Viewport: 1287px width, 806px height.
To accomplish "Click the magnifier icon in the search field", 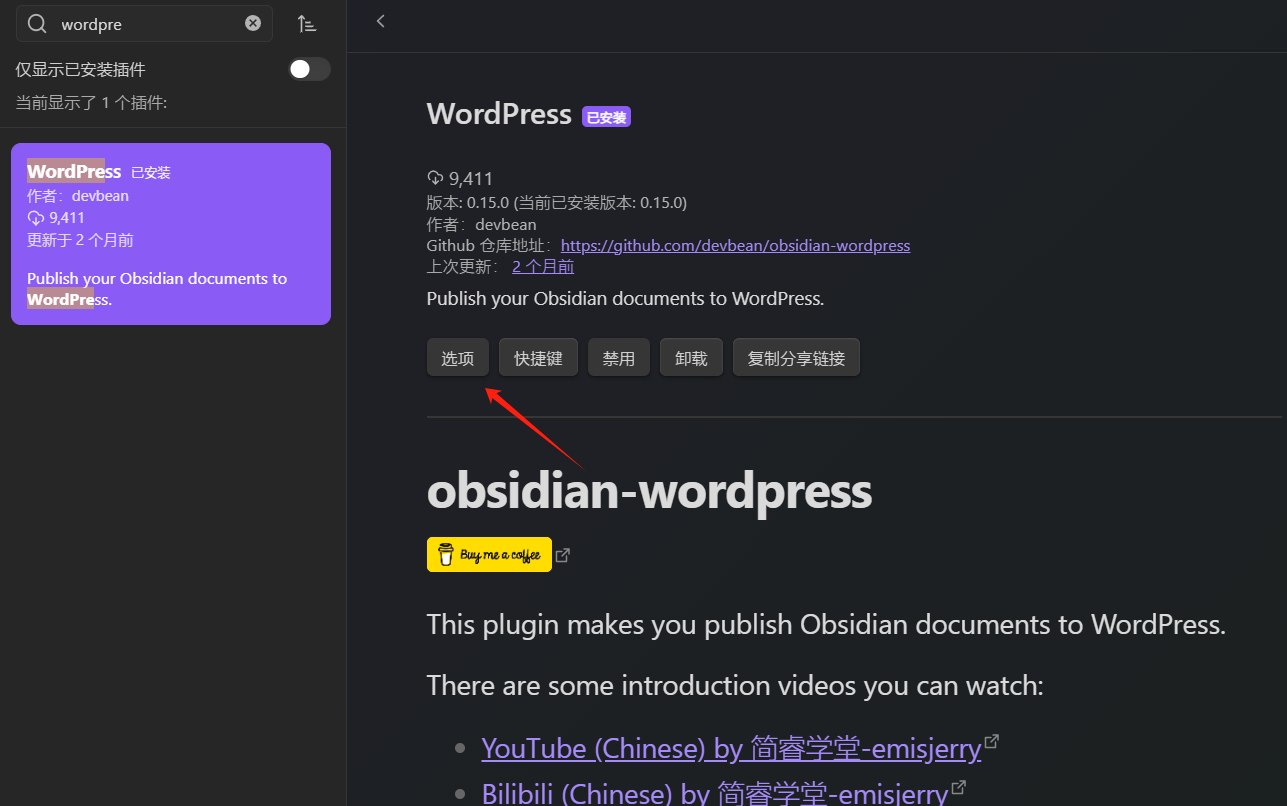I will click(37, 22).
